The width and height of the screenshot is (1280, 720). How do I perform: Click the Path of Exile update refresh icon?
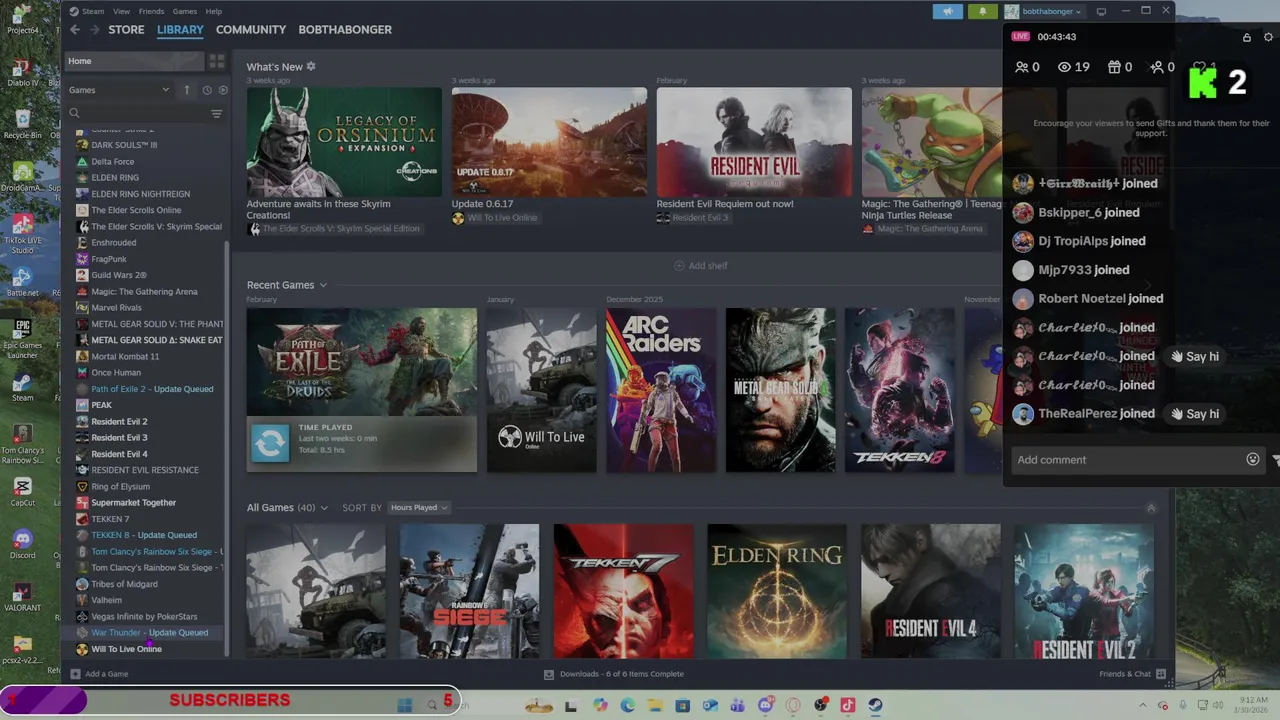(x=270, y=442)
